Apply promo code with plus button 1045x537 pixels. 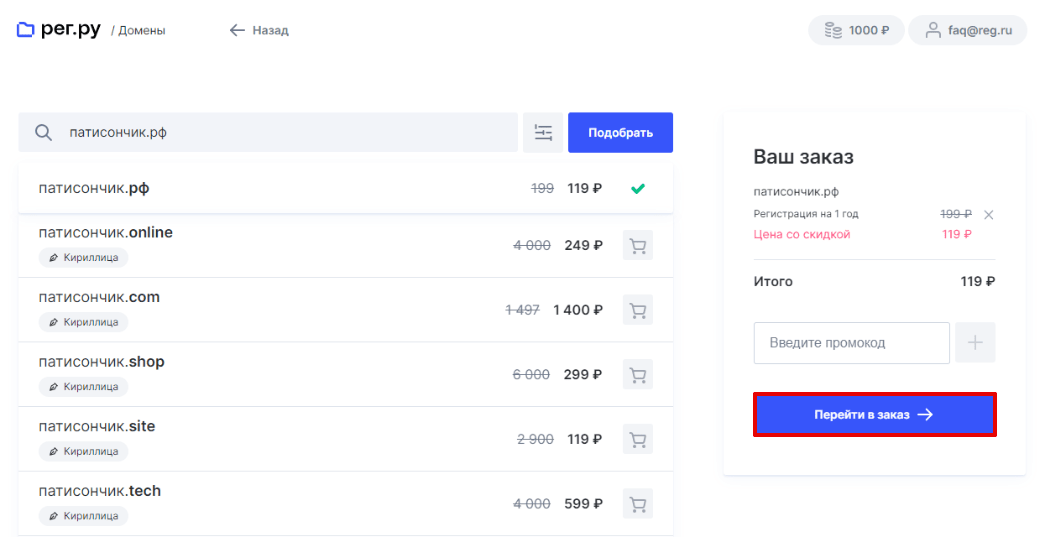(975, 343)
